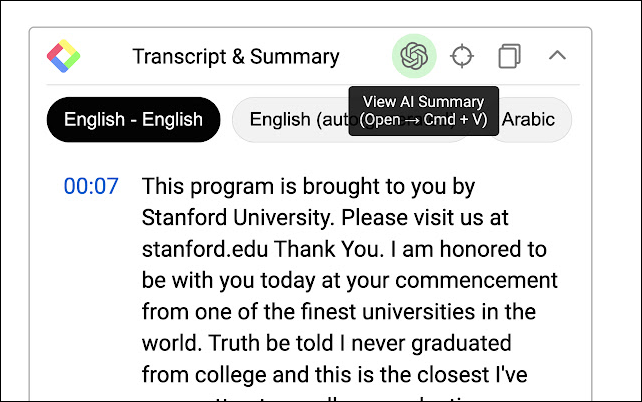Click the line "This program is brought to you by"
The image size is (642, 402).
[308, 187]
